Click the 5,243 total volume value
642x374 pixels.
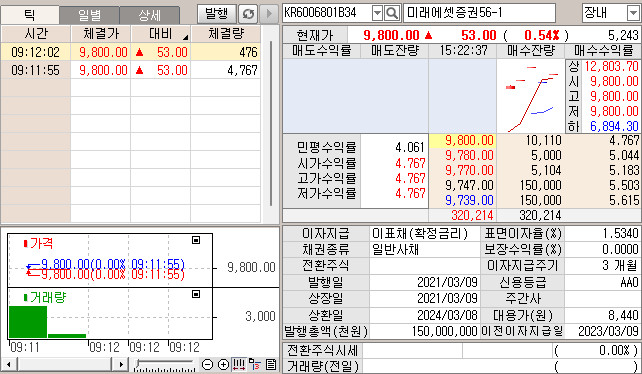tap(623, 35)
